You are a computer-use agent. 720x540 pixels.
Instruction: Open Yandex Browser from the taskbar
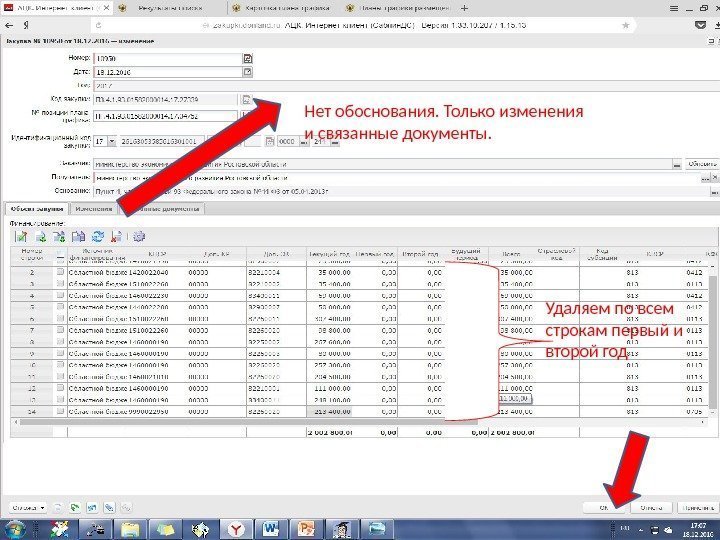tap(235, 530)
